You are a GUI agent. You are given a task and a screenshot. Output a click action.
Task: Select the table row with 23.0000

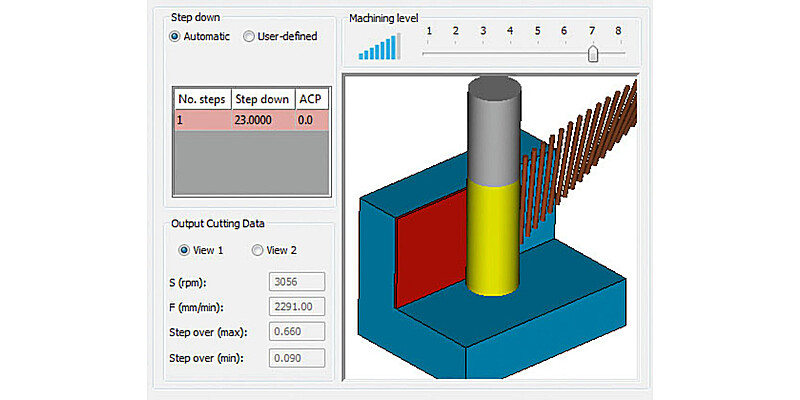(x=251, y=119)
